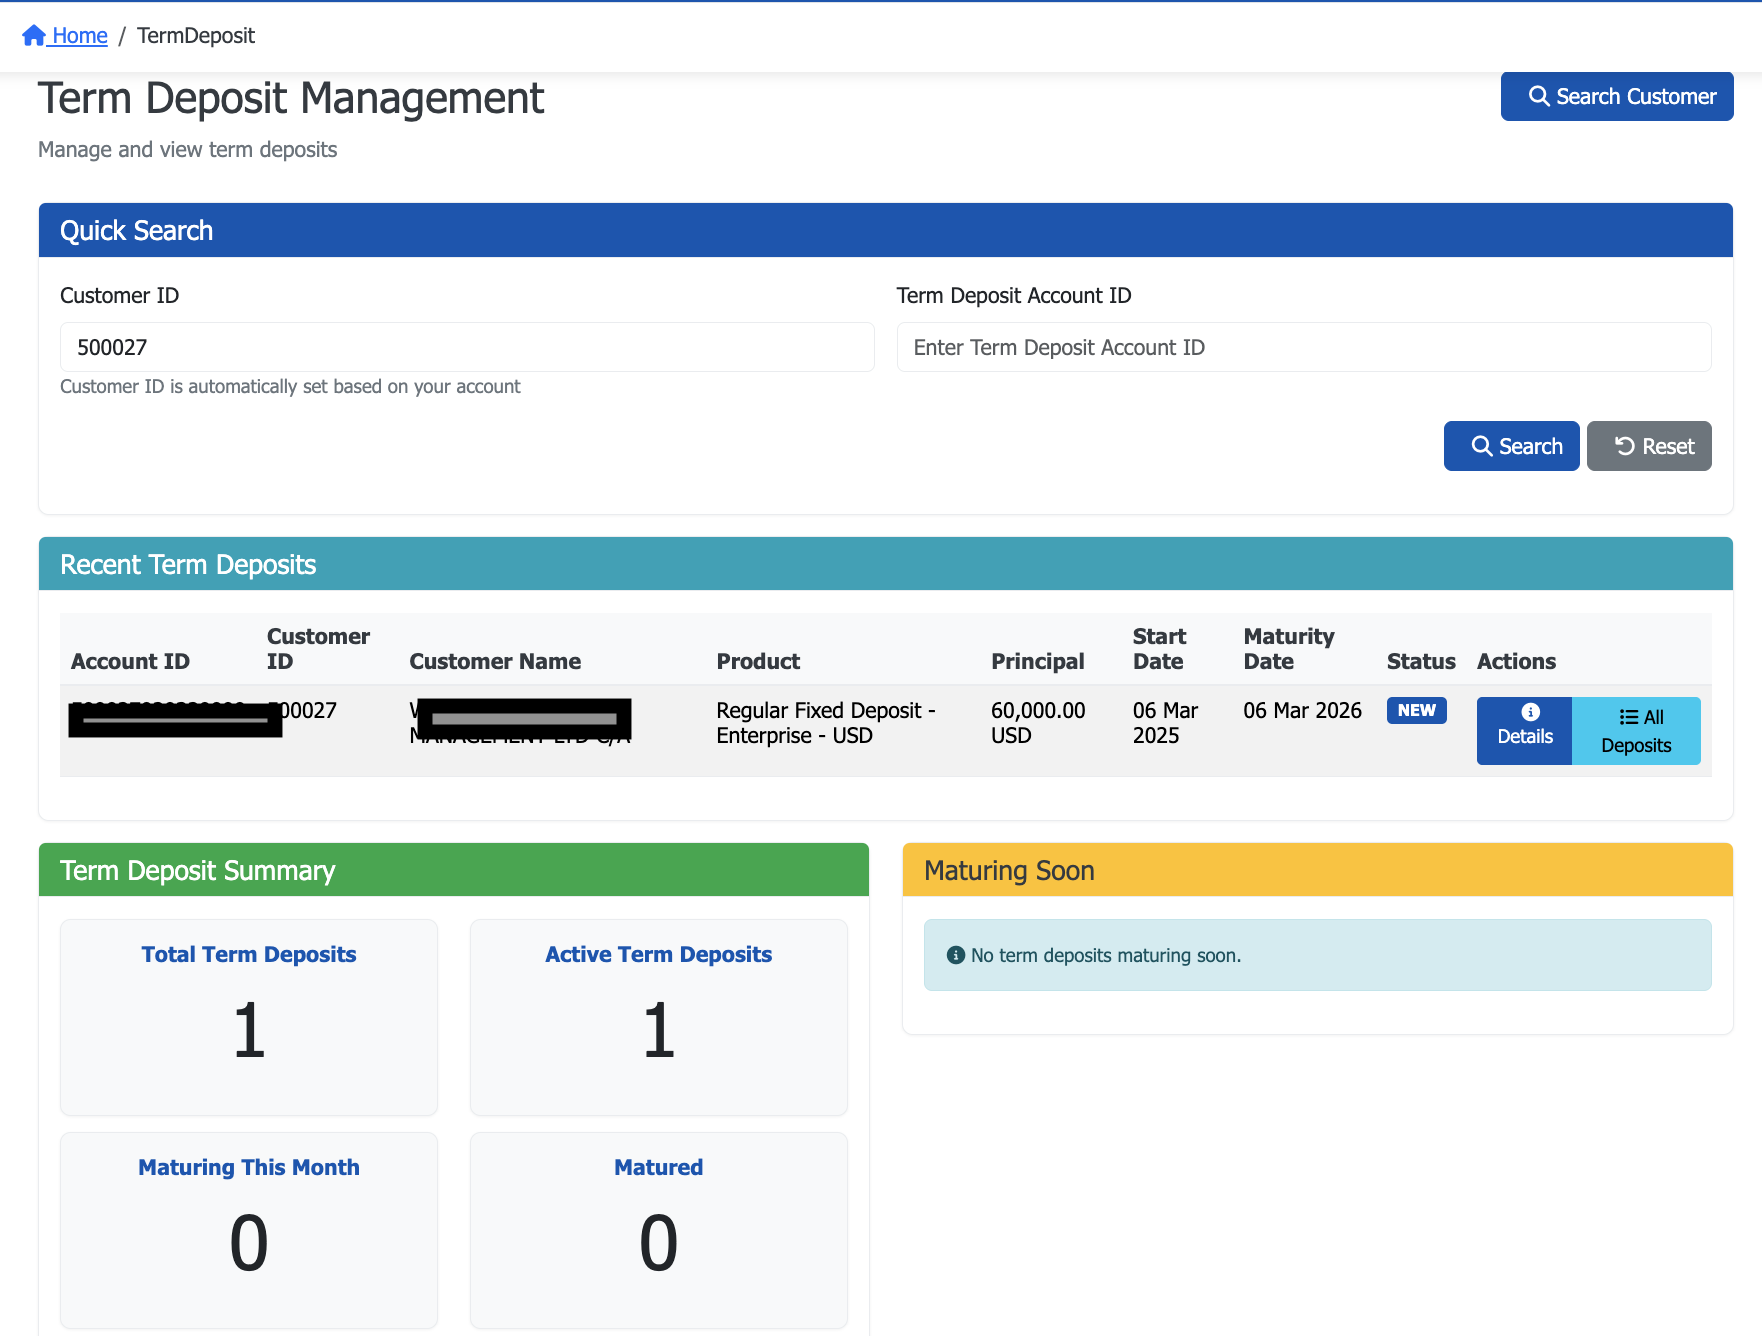Click the Home house icon in breadcrumb
The height and width of the screenshot is (1336, 1762).
point(33,36)
